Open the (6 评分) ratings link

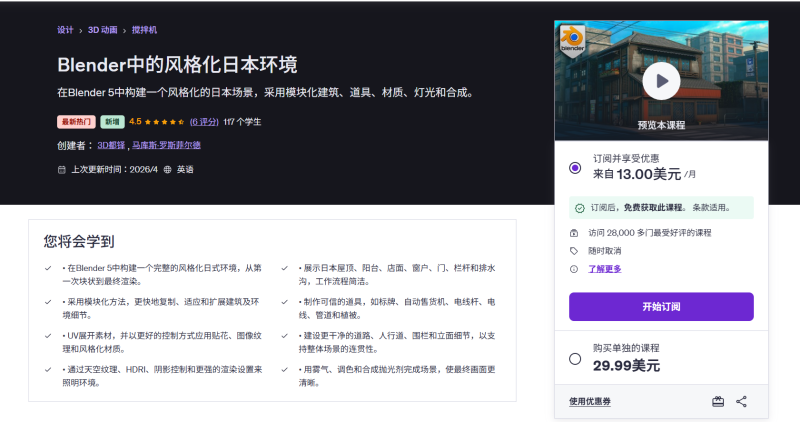point(204,121)
